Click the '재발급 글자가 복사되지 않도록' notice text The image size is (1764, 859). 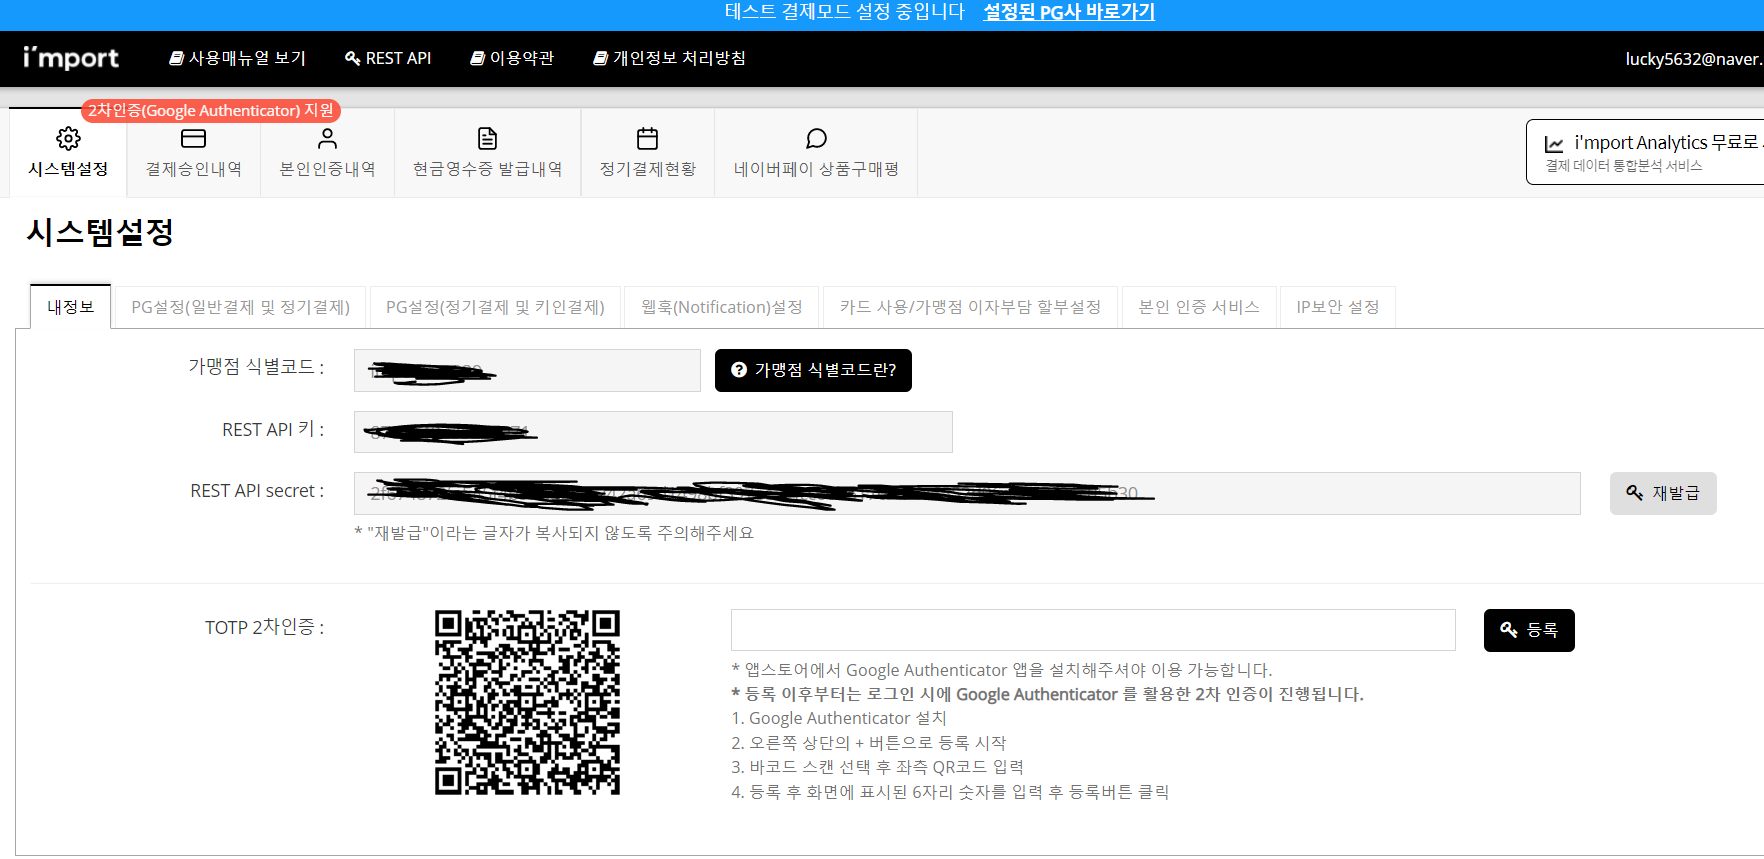coord(554,533)
